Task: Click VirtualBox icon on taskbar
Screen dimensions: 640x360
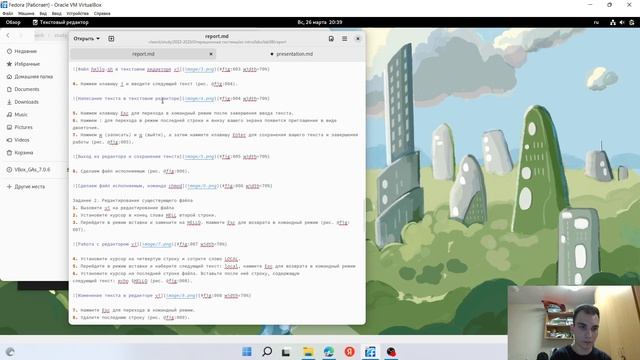Action: (x=370, y=351)
